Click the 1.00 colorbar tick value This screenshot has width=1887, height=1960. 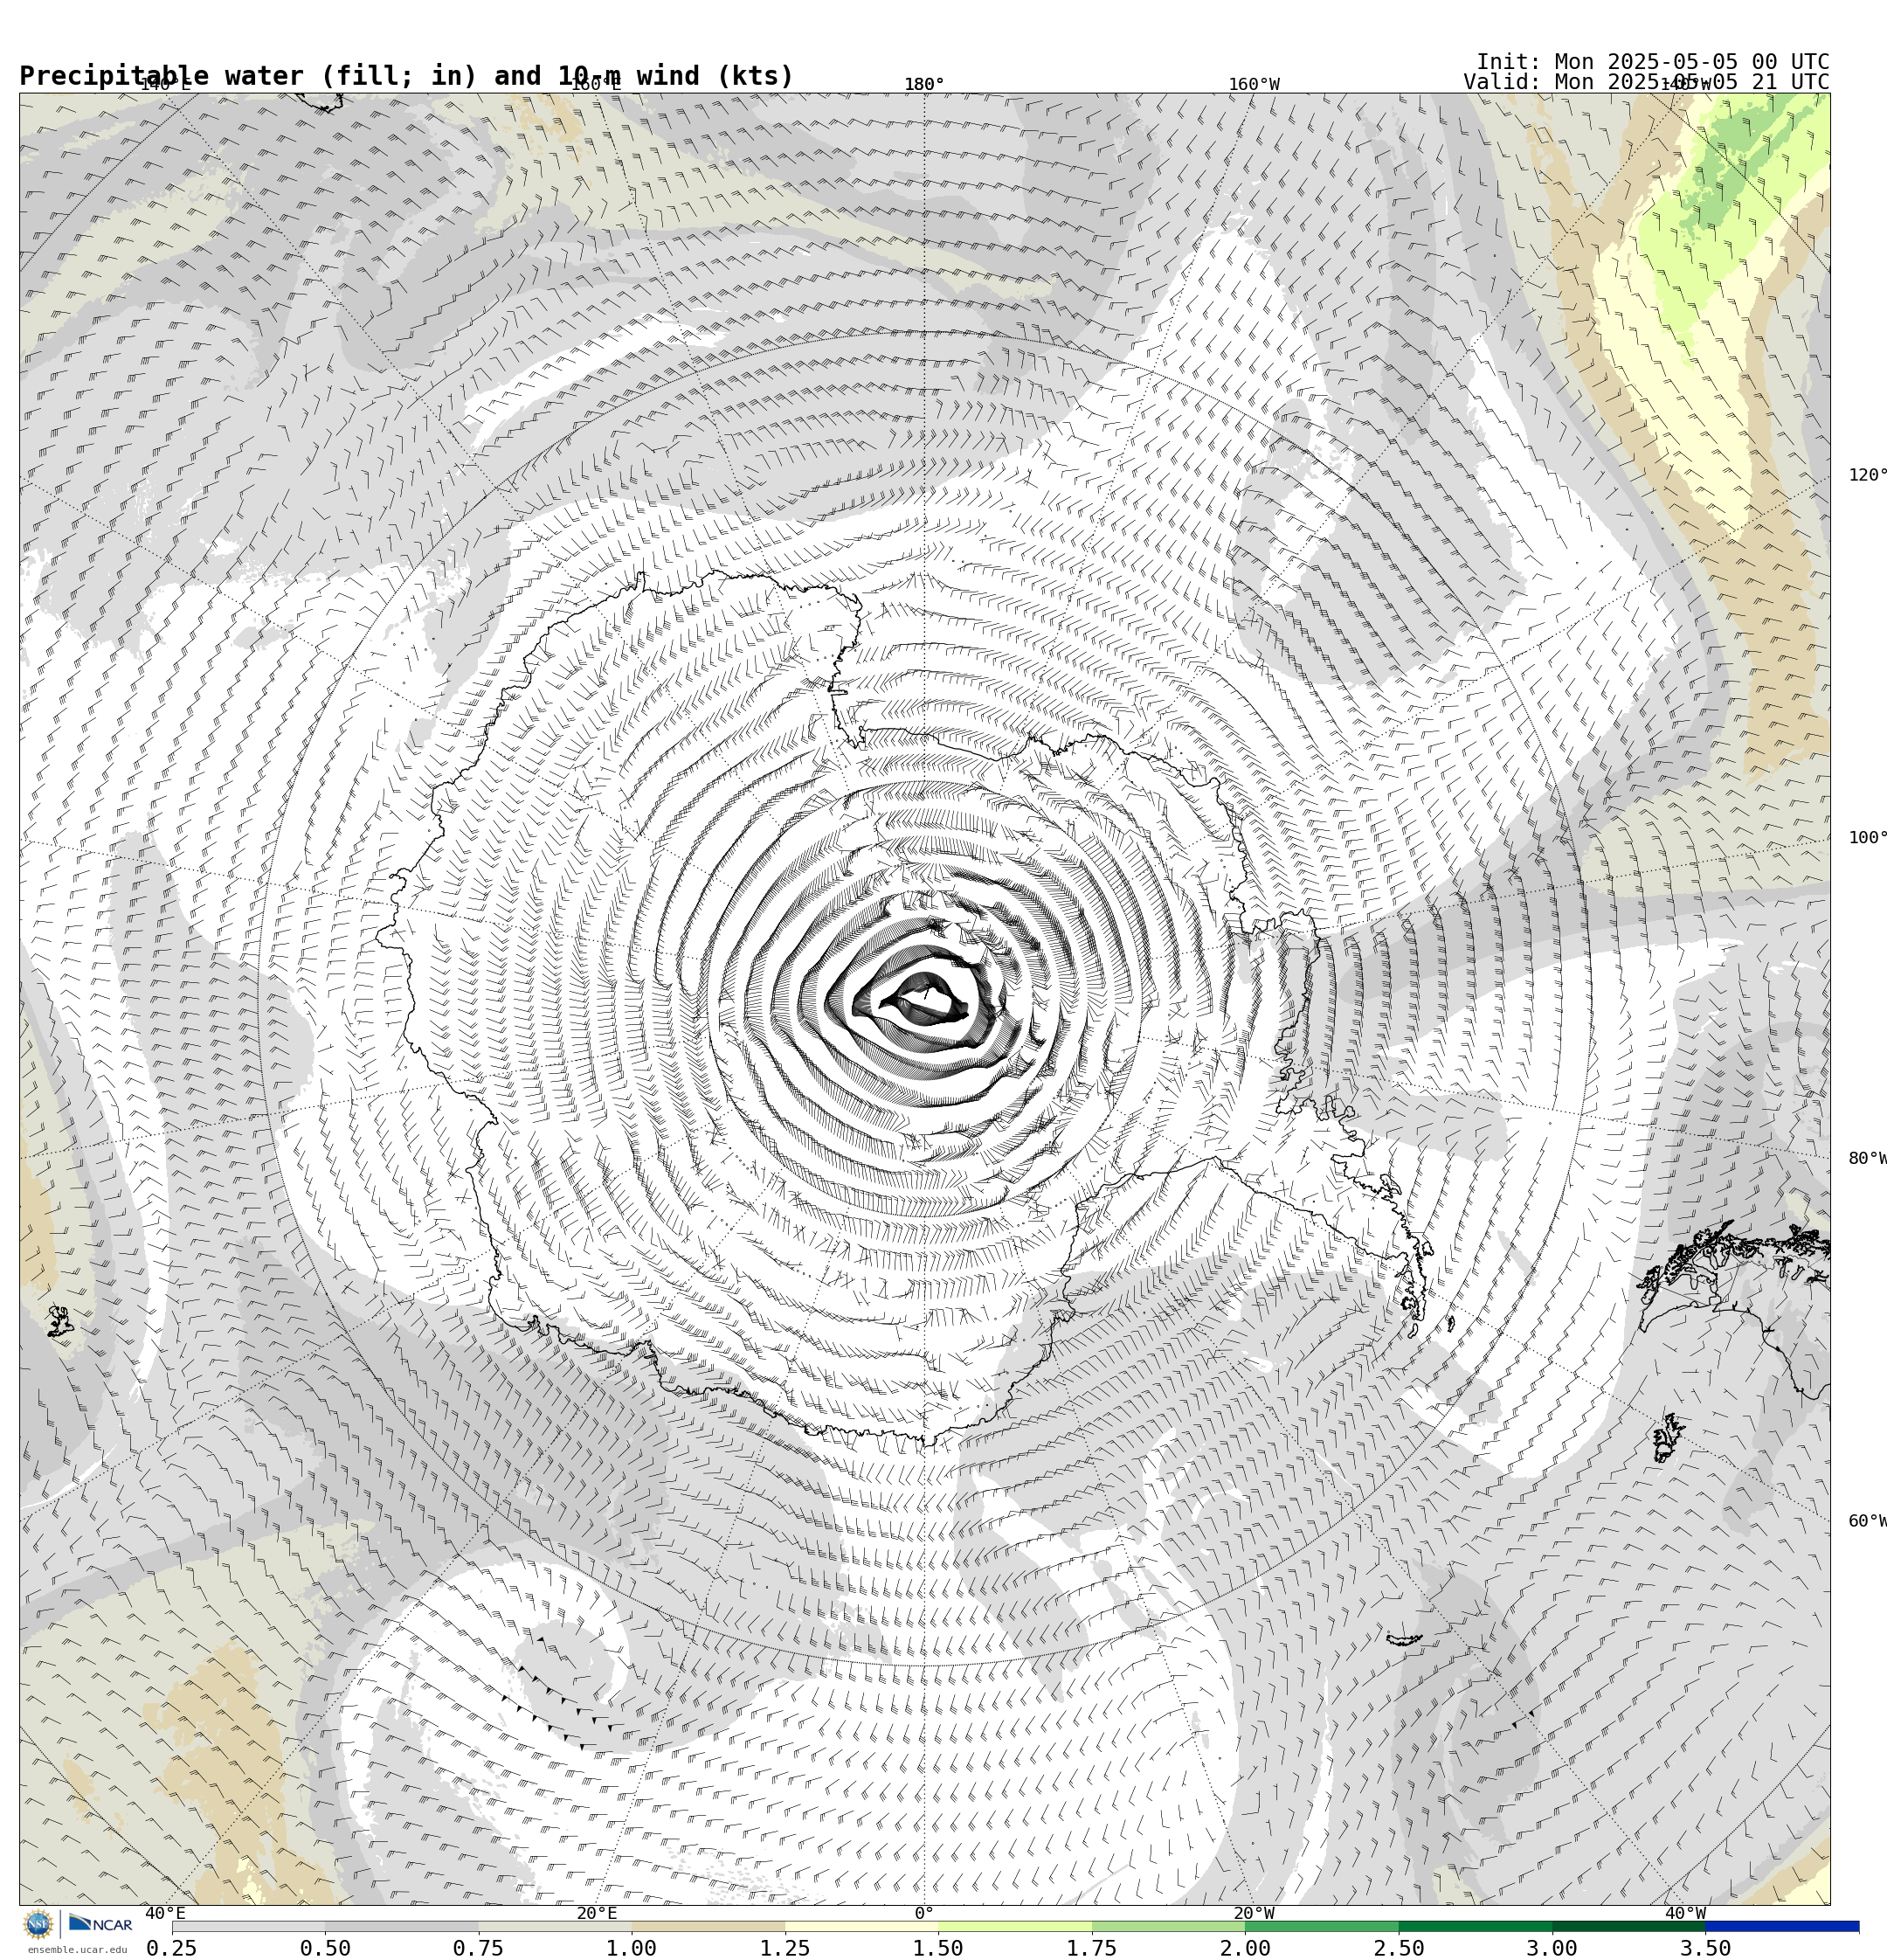[x=632, y=1948]
